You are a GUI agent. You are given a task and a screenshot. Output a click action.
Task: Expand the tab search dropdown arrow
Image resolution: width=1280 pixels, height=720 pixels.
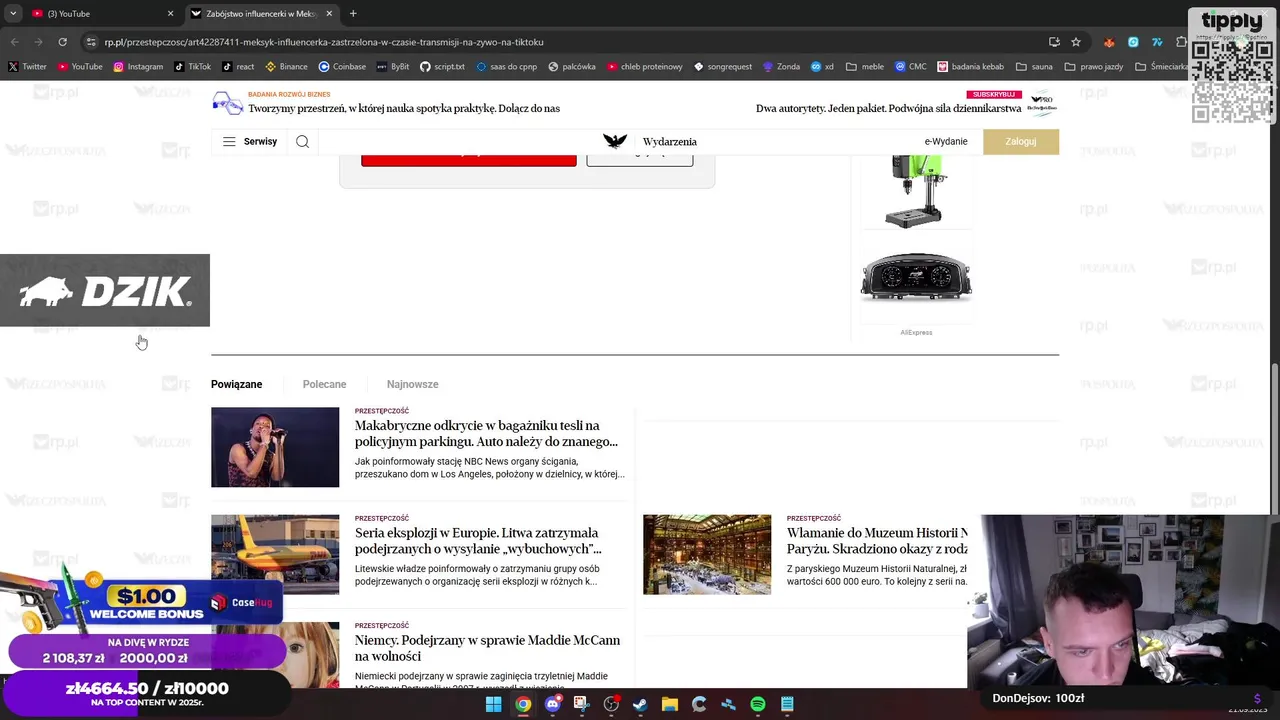pyautogui.click(x=13, y=13)
